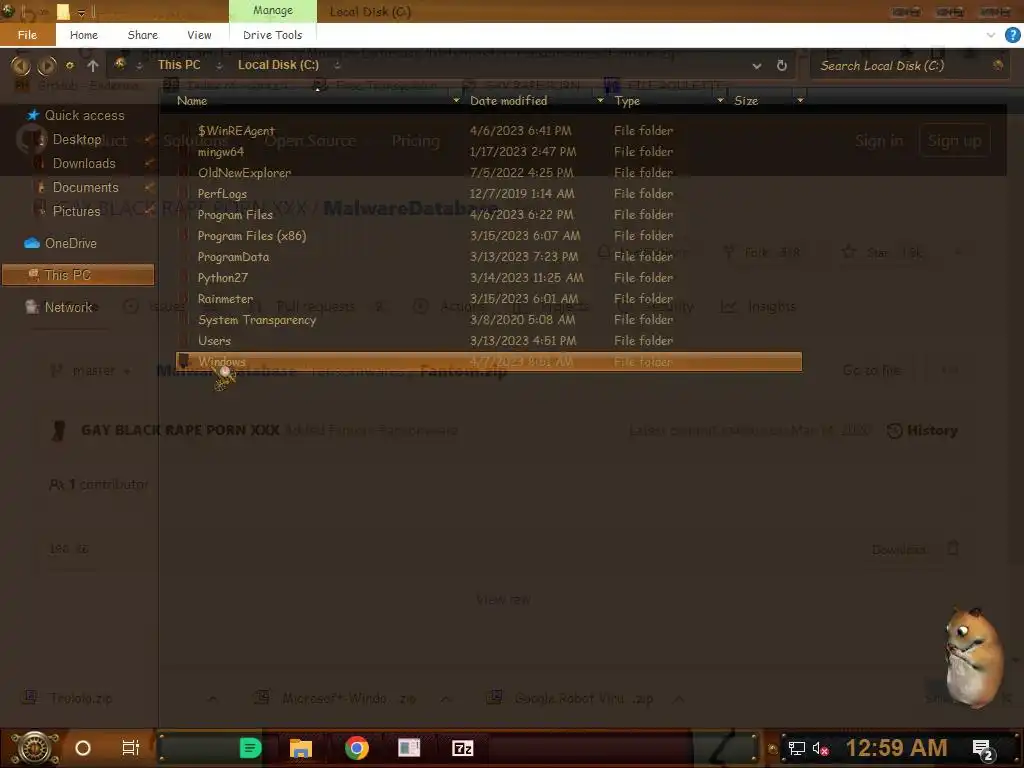The image size is (1024, 768).
Task: Open the Size column filter dropdown
Action: point(800,101)
